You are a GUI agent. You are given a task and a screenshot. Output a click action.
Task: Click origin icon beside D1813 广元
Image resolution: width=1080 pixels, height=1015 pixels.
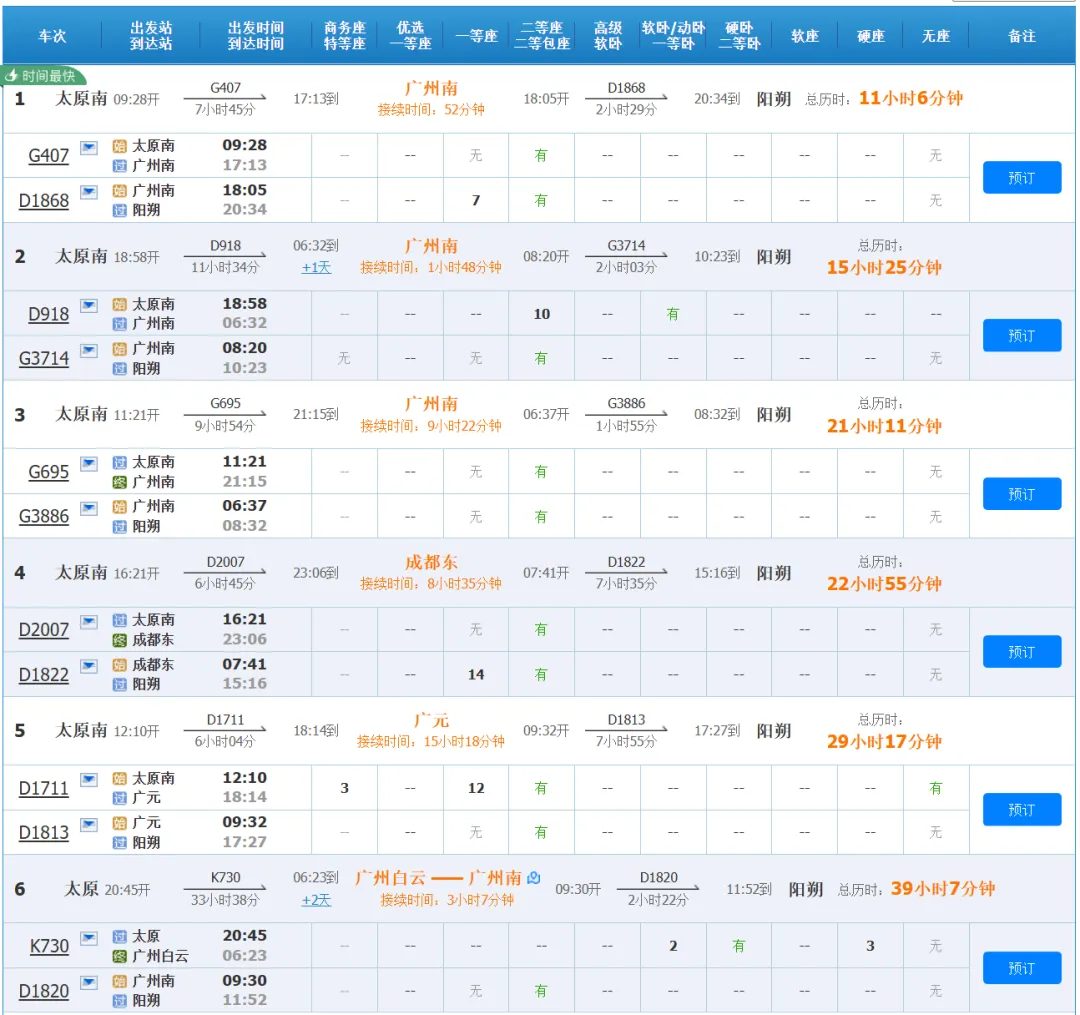coord(119,823)
